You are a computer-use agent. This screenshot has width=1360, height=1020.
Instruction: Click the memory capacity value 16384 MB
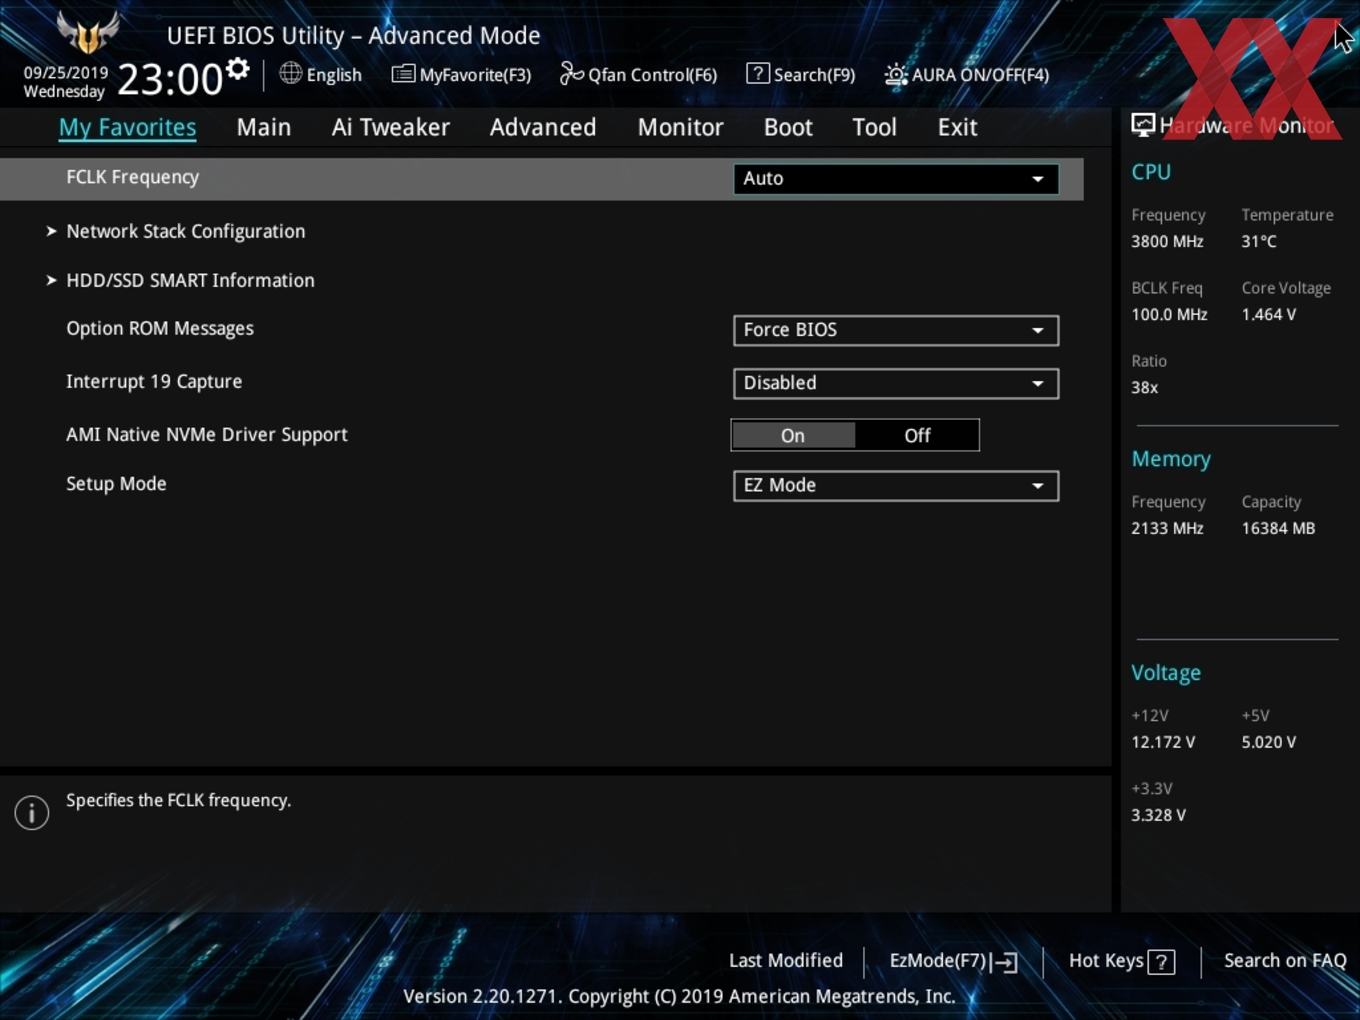pos(1278,528)
